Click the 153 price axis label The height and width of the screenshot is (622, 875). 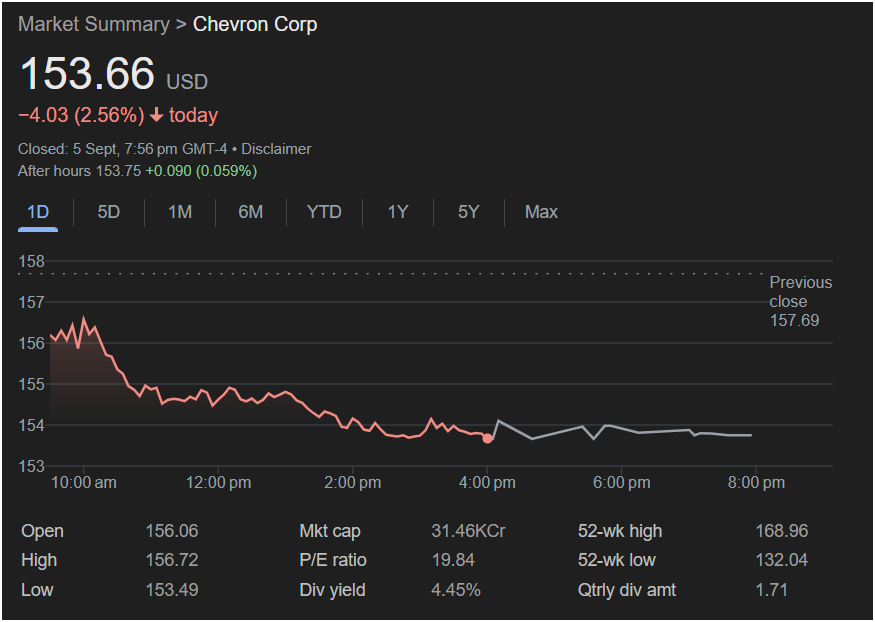[x=31, y=466]
